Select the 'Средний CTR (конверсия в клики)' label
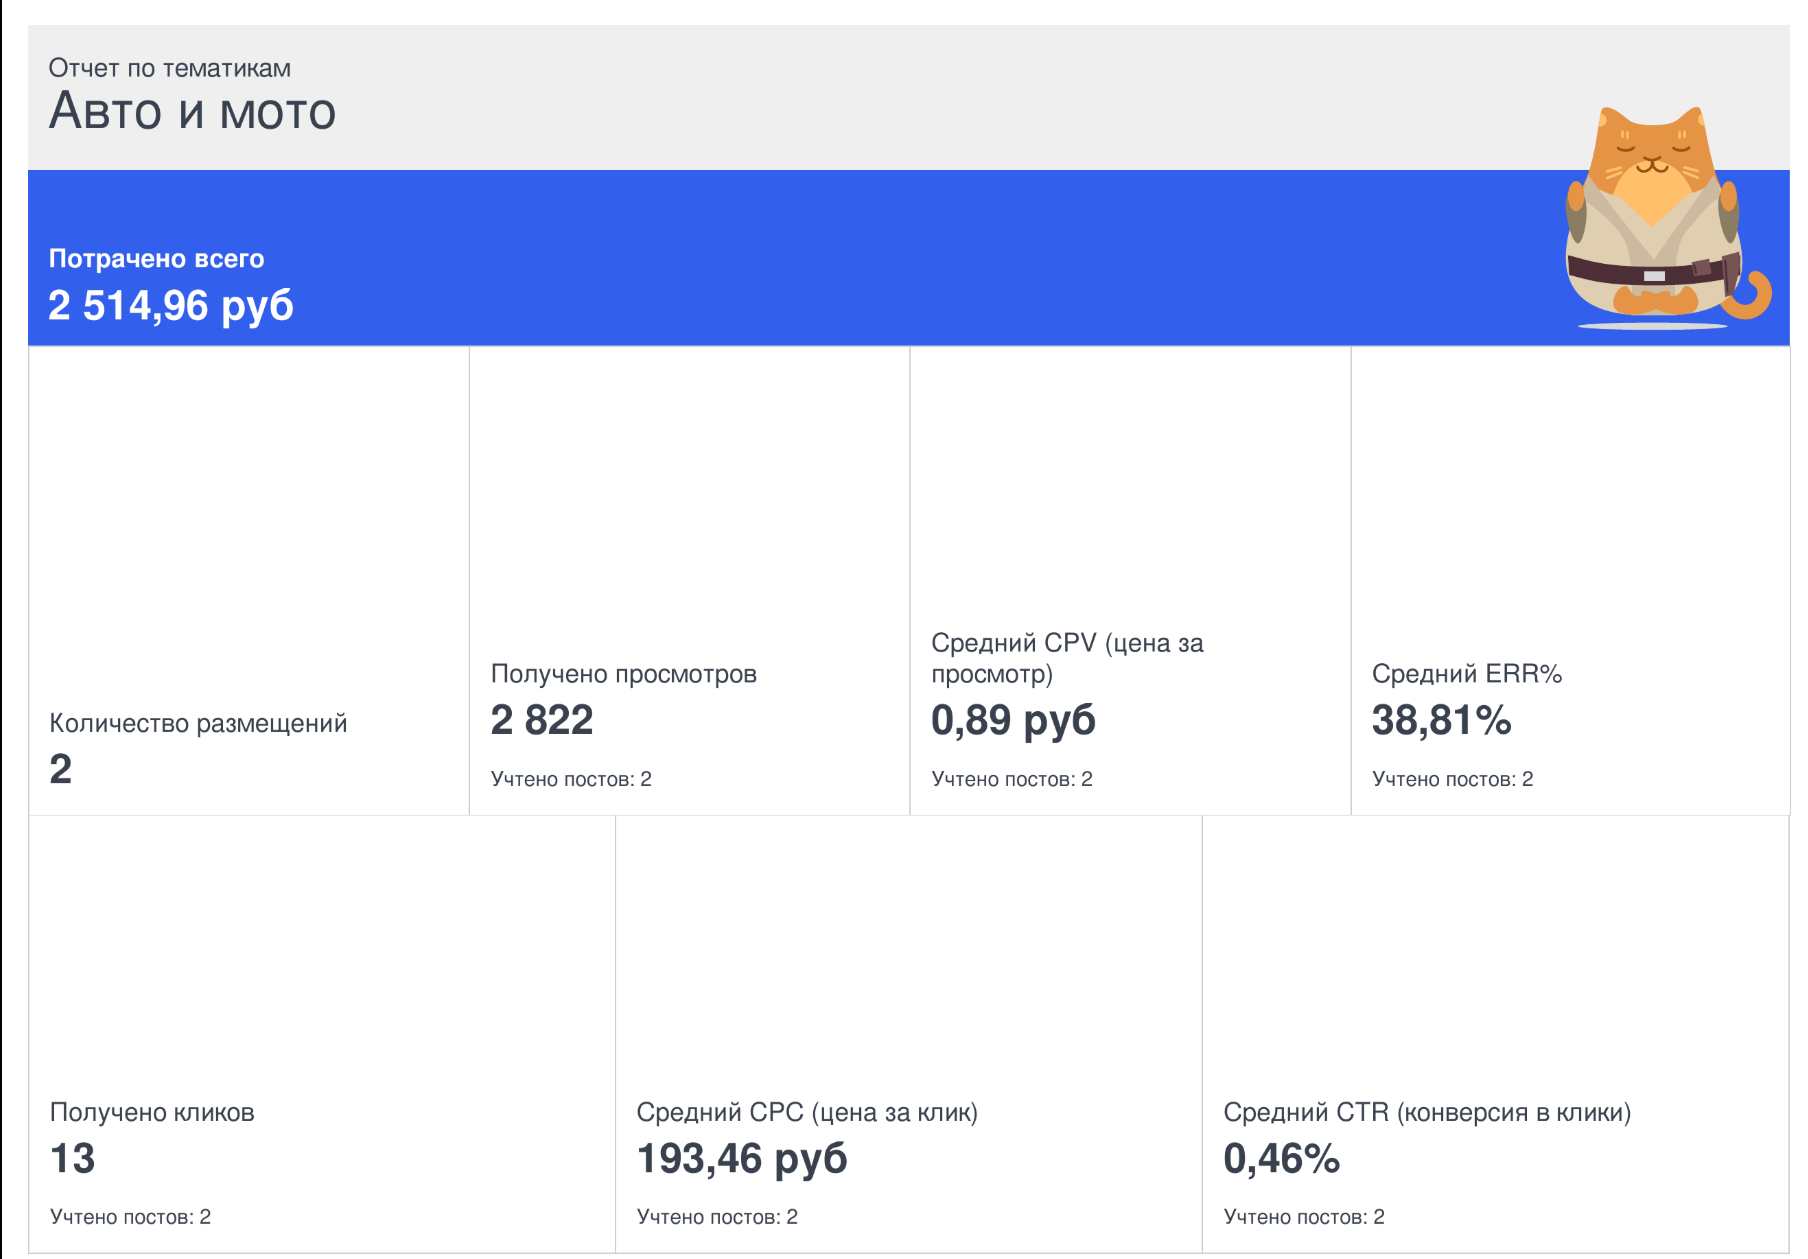This screenshot has height=1259, width=1808. click(1427, 1112)
